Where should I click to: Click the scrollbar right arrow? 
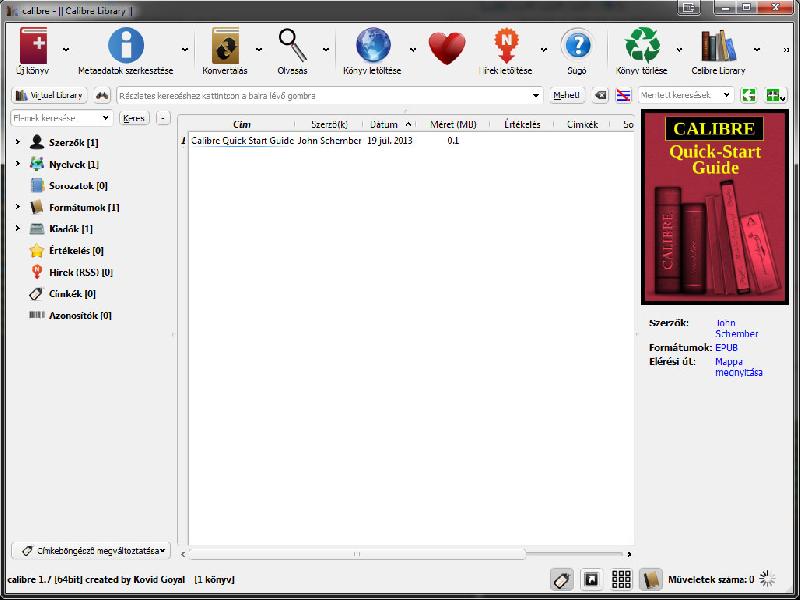click(x=629, y=554)
